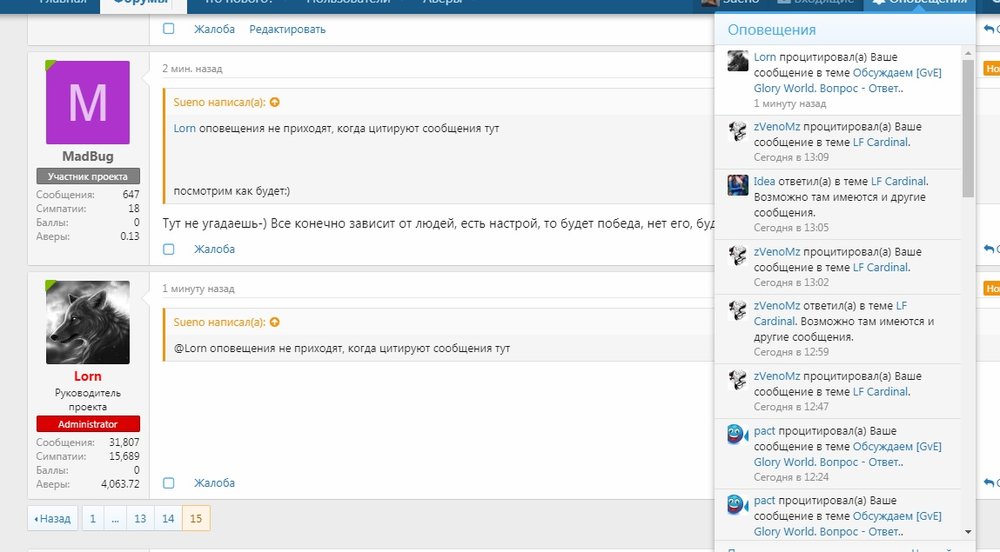Click zVenoMz's avatar in the 13:09 notification
This screenshot has height=552, width=1000.
pyautogui.click(x=738, y=131)
